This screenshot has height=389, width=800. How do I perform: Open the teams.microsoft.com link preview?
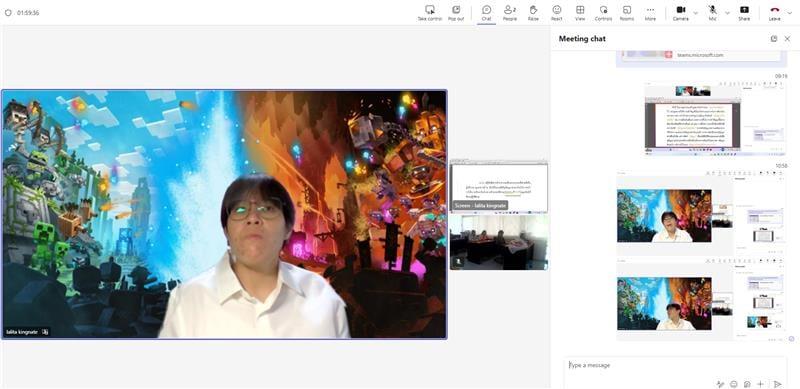pyautogui.click(x=701, y=55)
